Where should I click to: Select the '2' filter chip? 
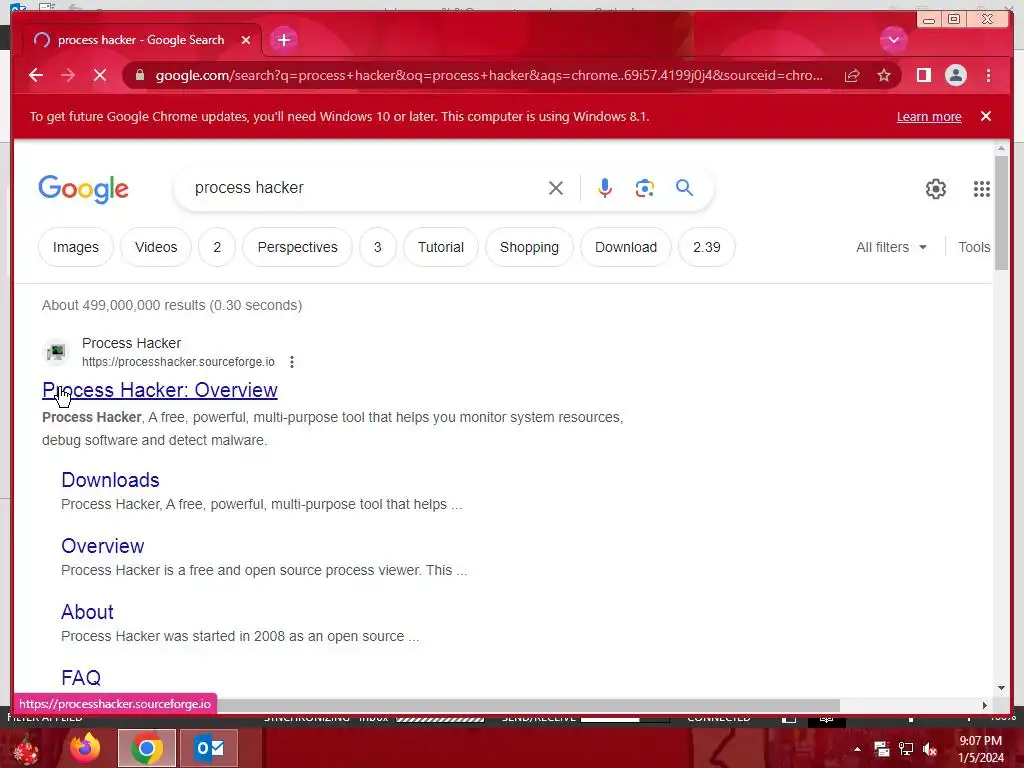pyautogui.click(x=217, y=248)
